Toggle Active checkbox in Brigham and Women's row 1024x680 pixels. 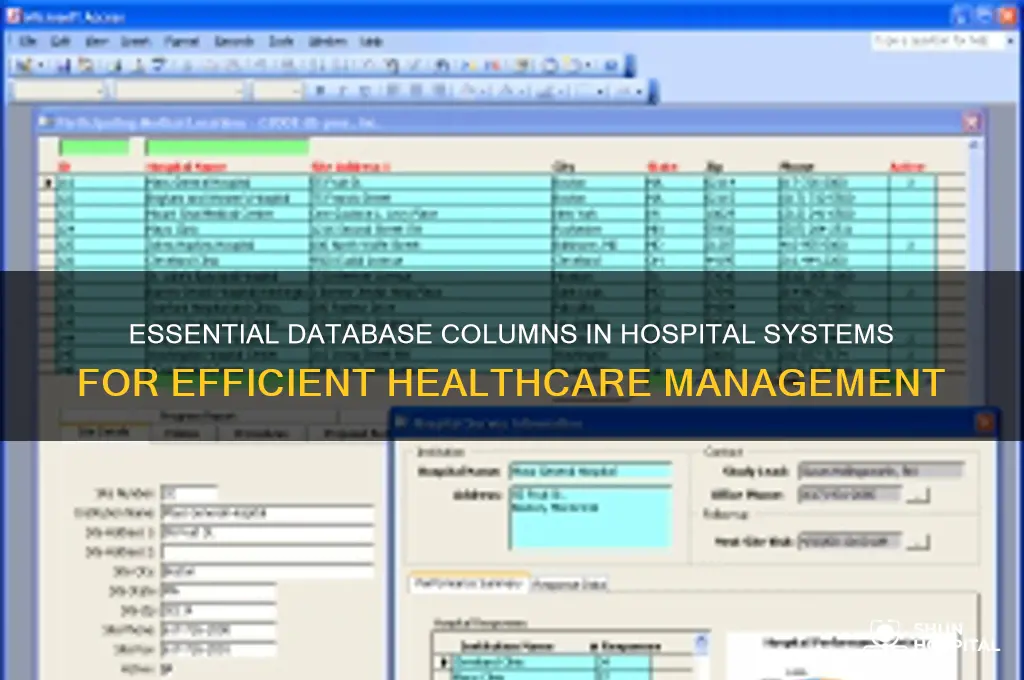coord(911,198)
